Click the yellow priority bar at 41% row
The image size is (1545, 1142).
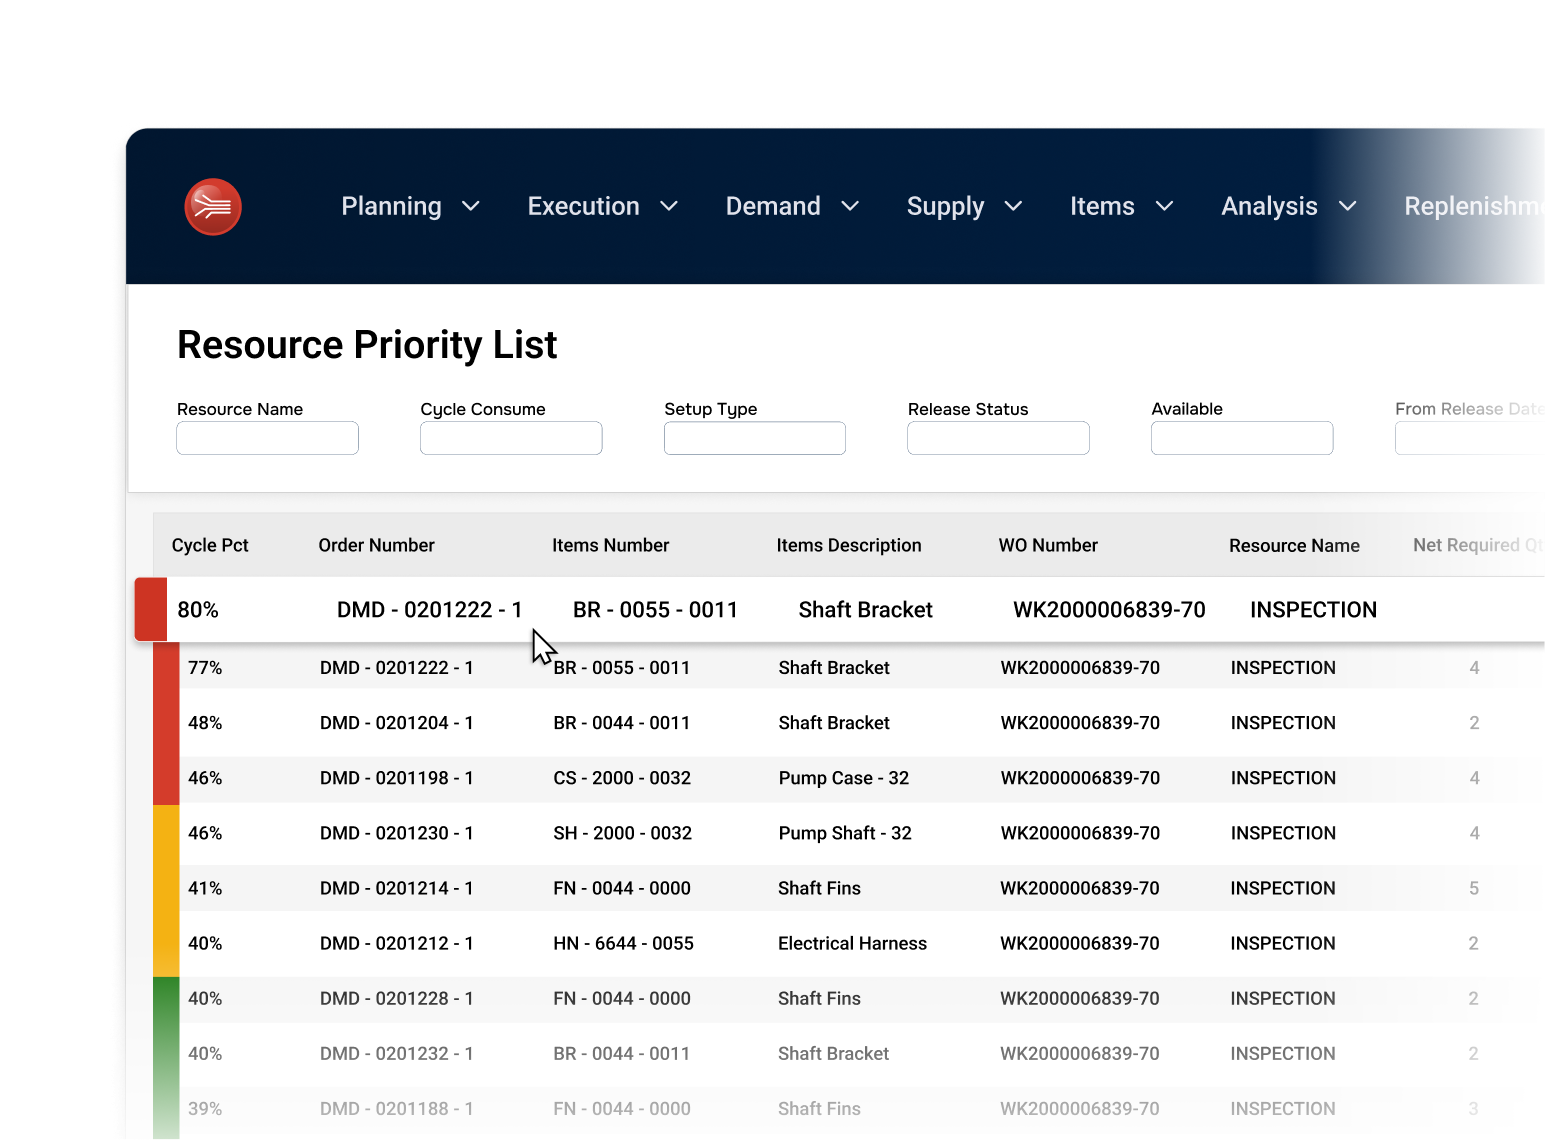coord(166,888)
